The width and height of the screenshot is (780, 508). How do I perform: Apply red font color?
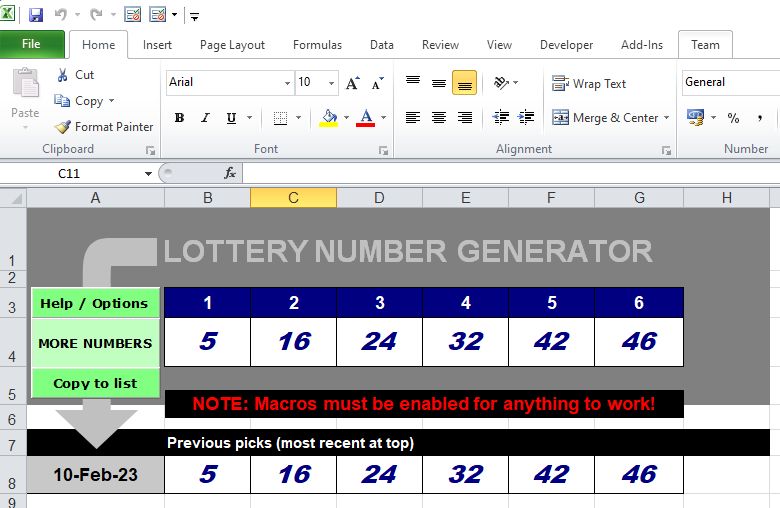[366, 118]
